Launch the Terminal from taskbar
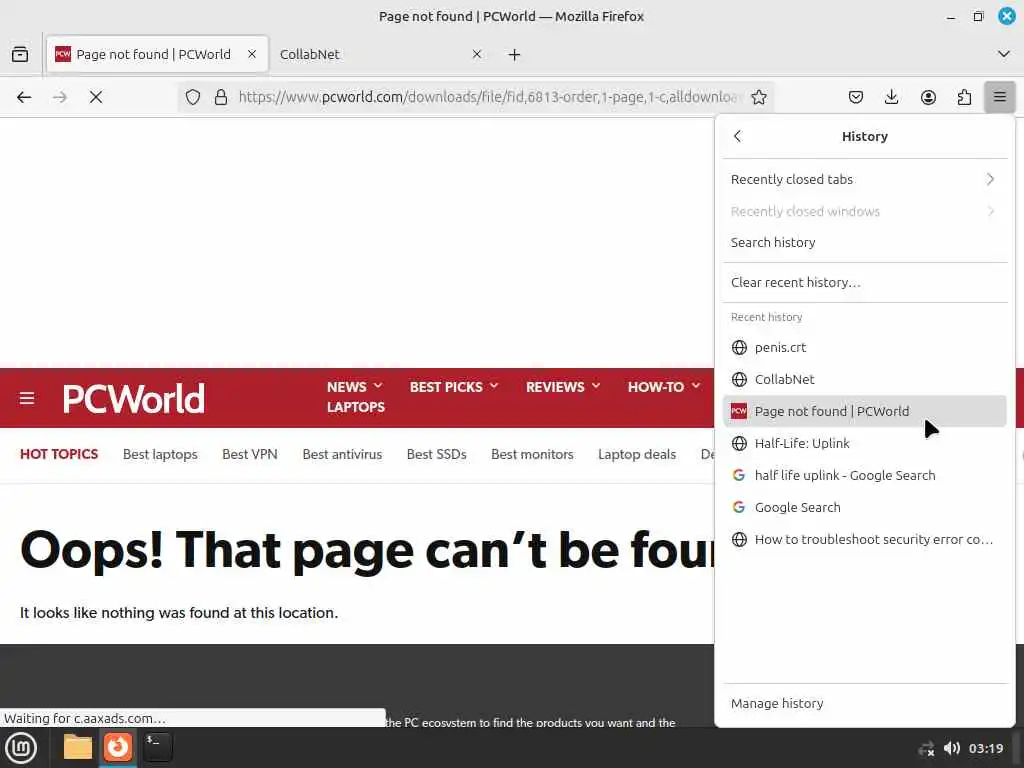The height and width of the screenshot is (768, 1024). 157,747
